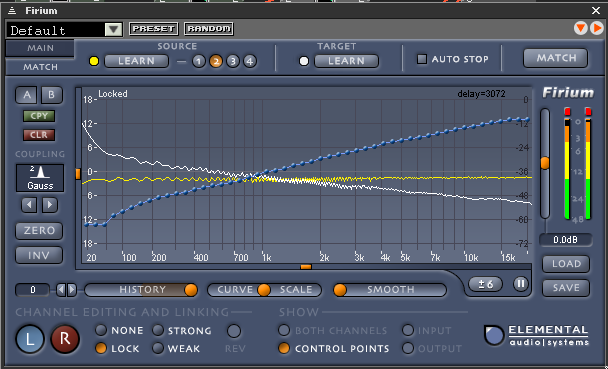Click the SAVE button

pyautogui.click(x=566, y=288)
